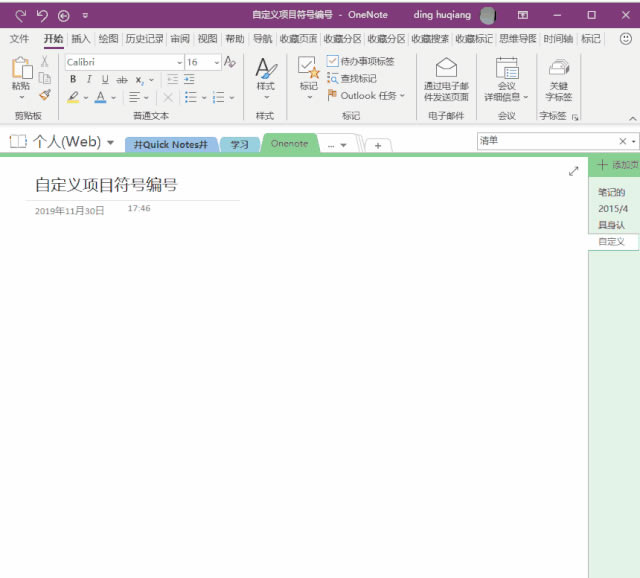Screen dimensions: 640x578
Task: Click the Copy icon in clipboard group
Action: [44, 78]
